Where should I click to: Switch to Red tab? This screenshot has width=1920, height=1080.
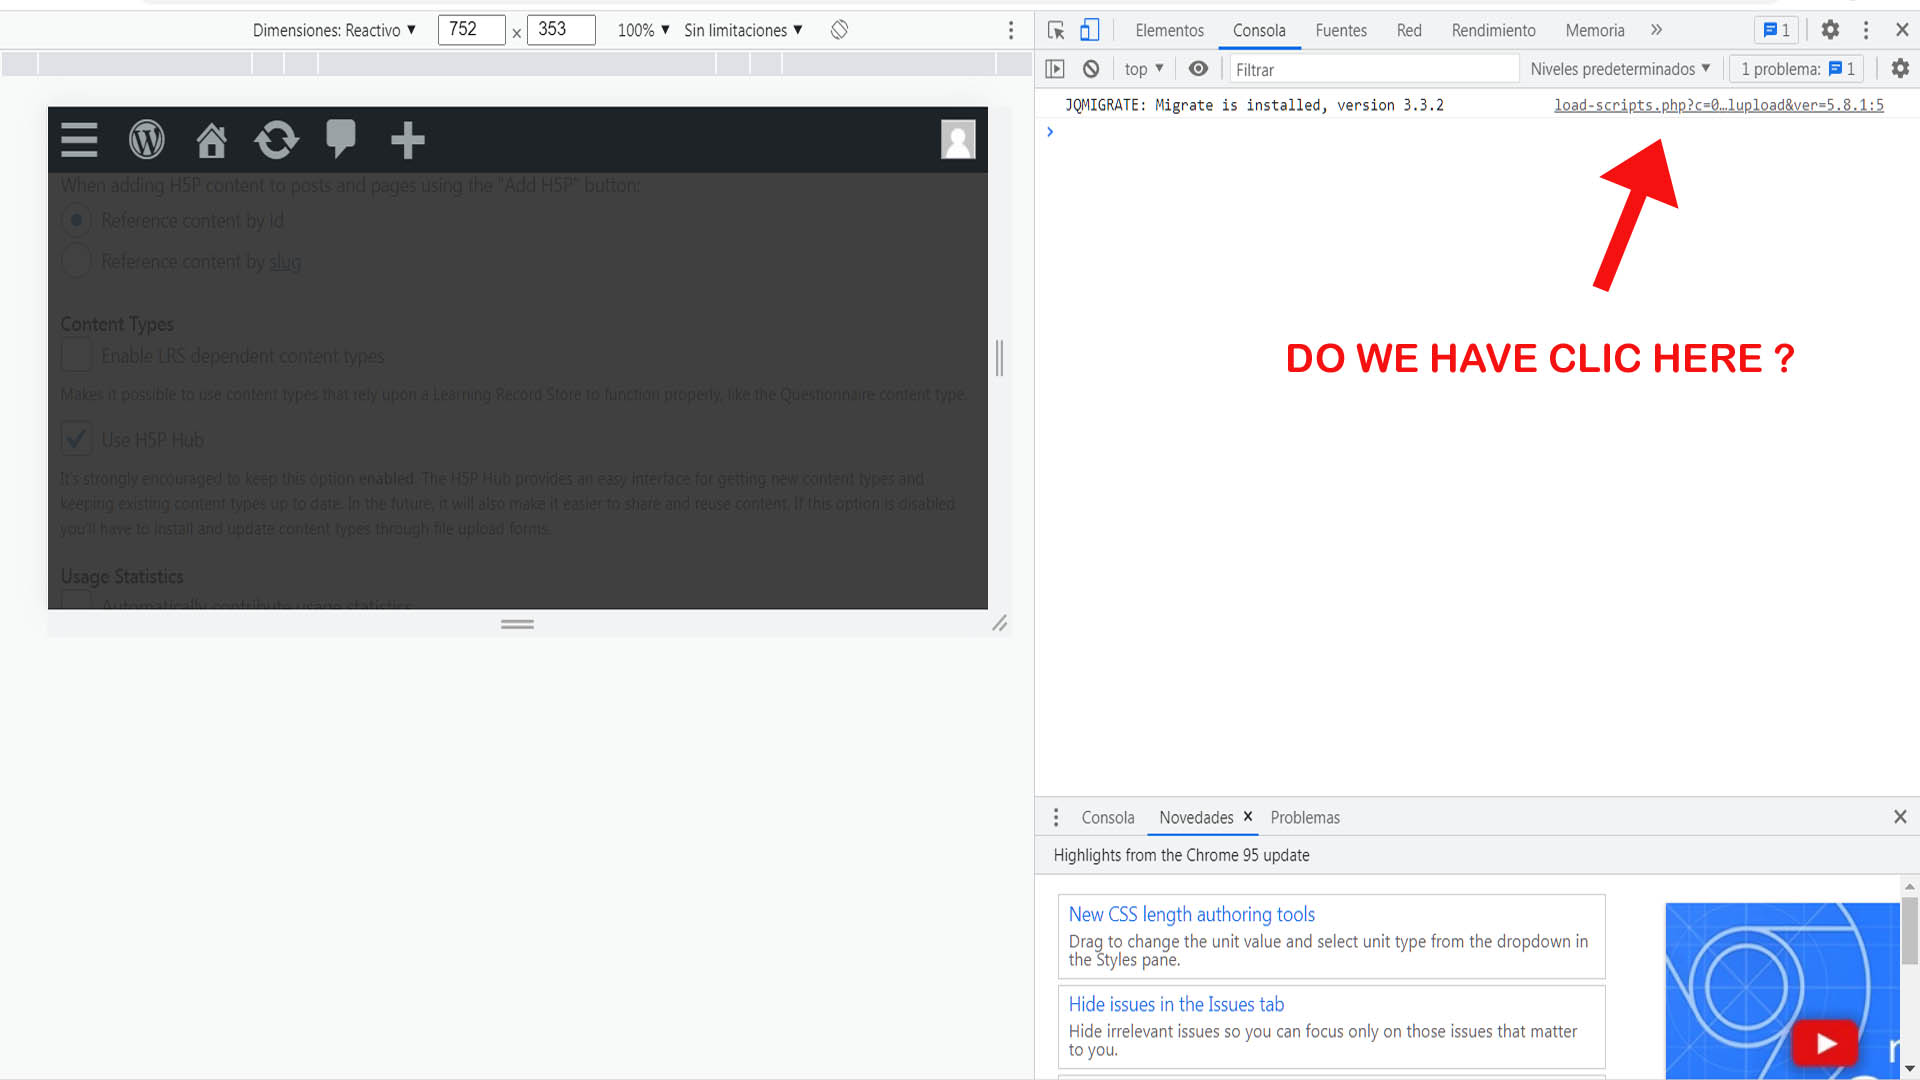pyautogui.click(x=1409, y=30)
